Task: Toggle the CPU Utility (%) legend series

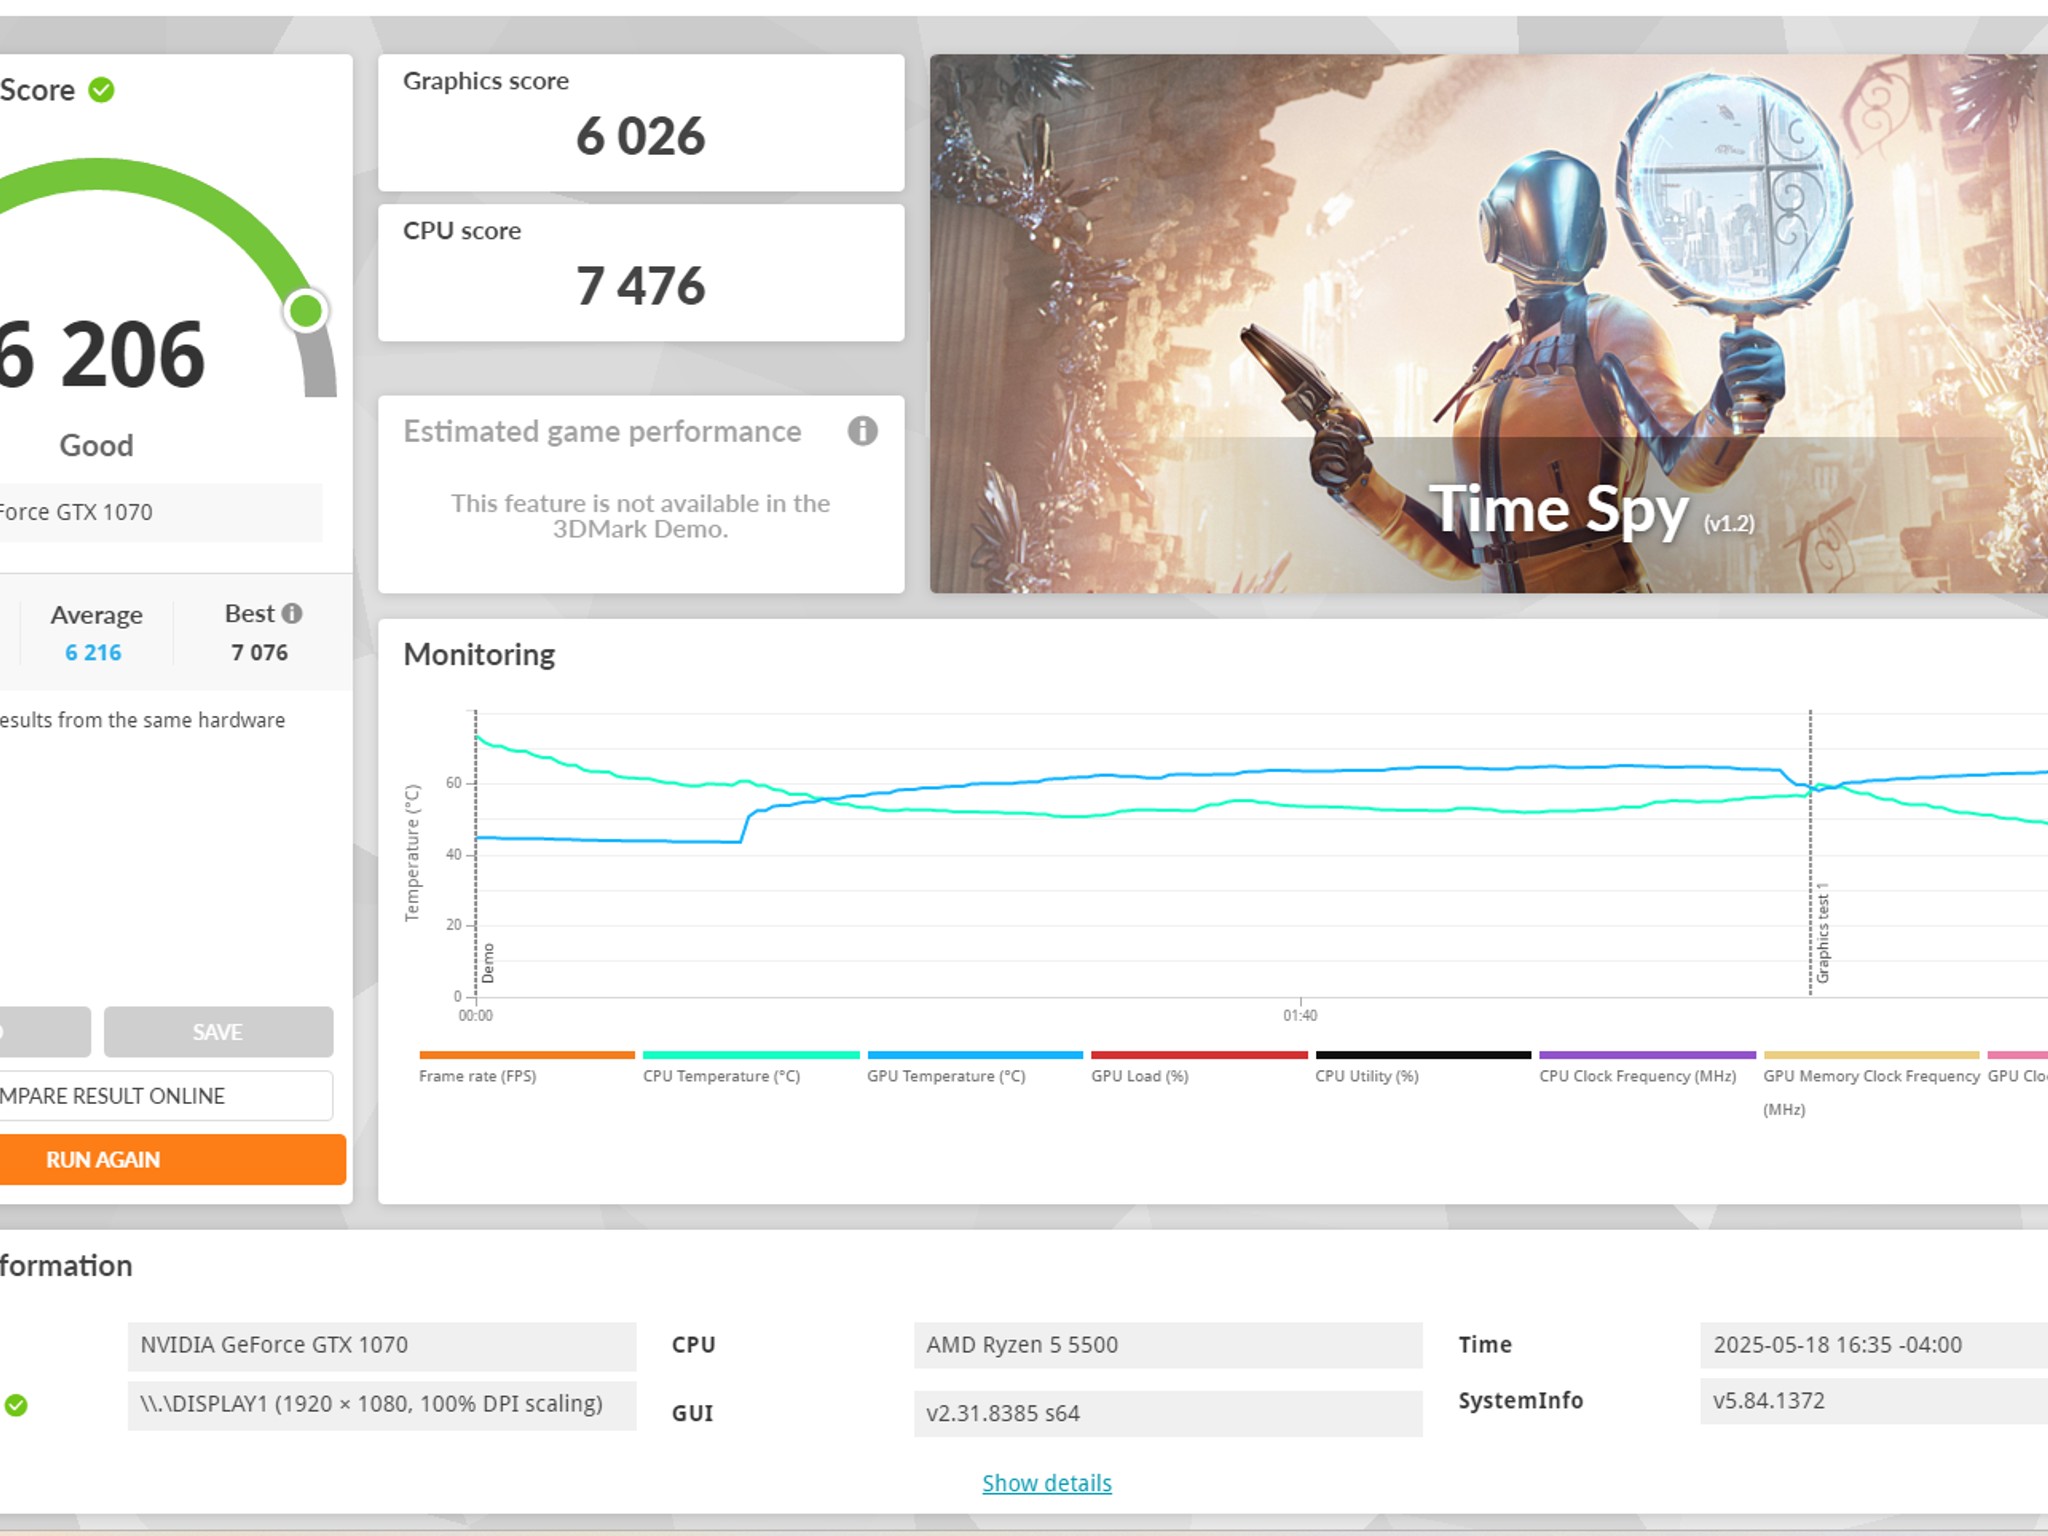Action: point(1366,1076)
